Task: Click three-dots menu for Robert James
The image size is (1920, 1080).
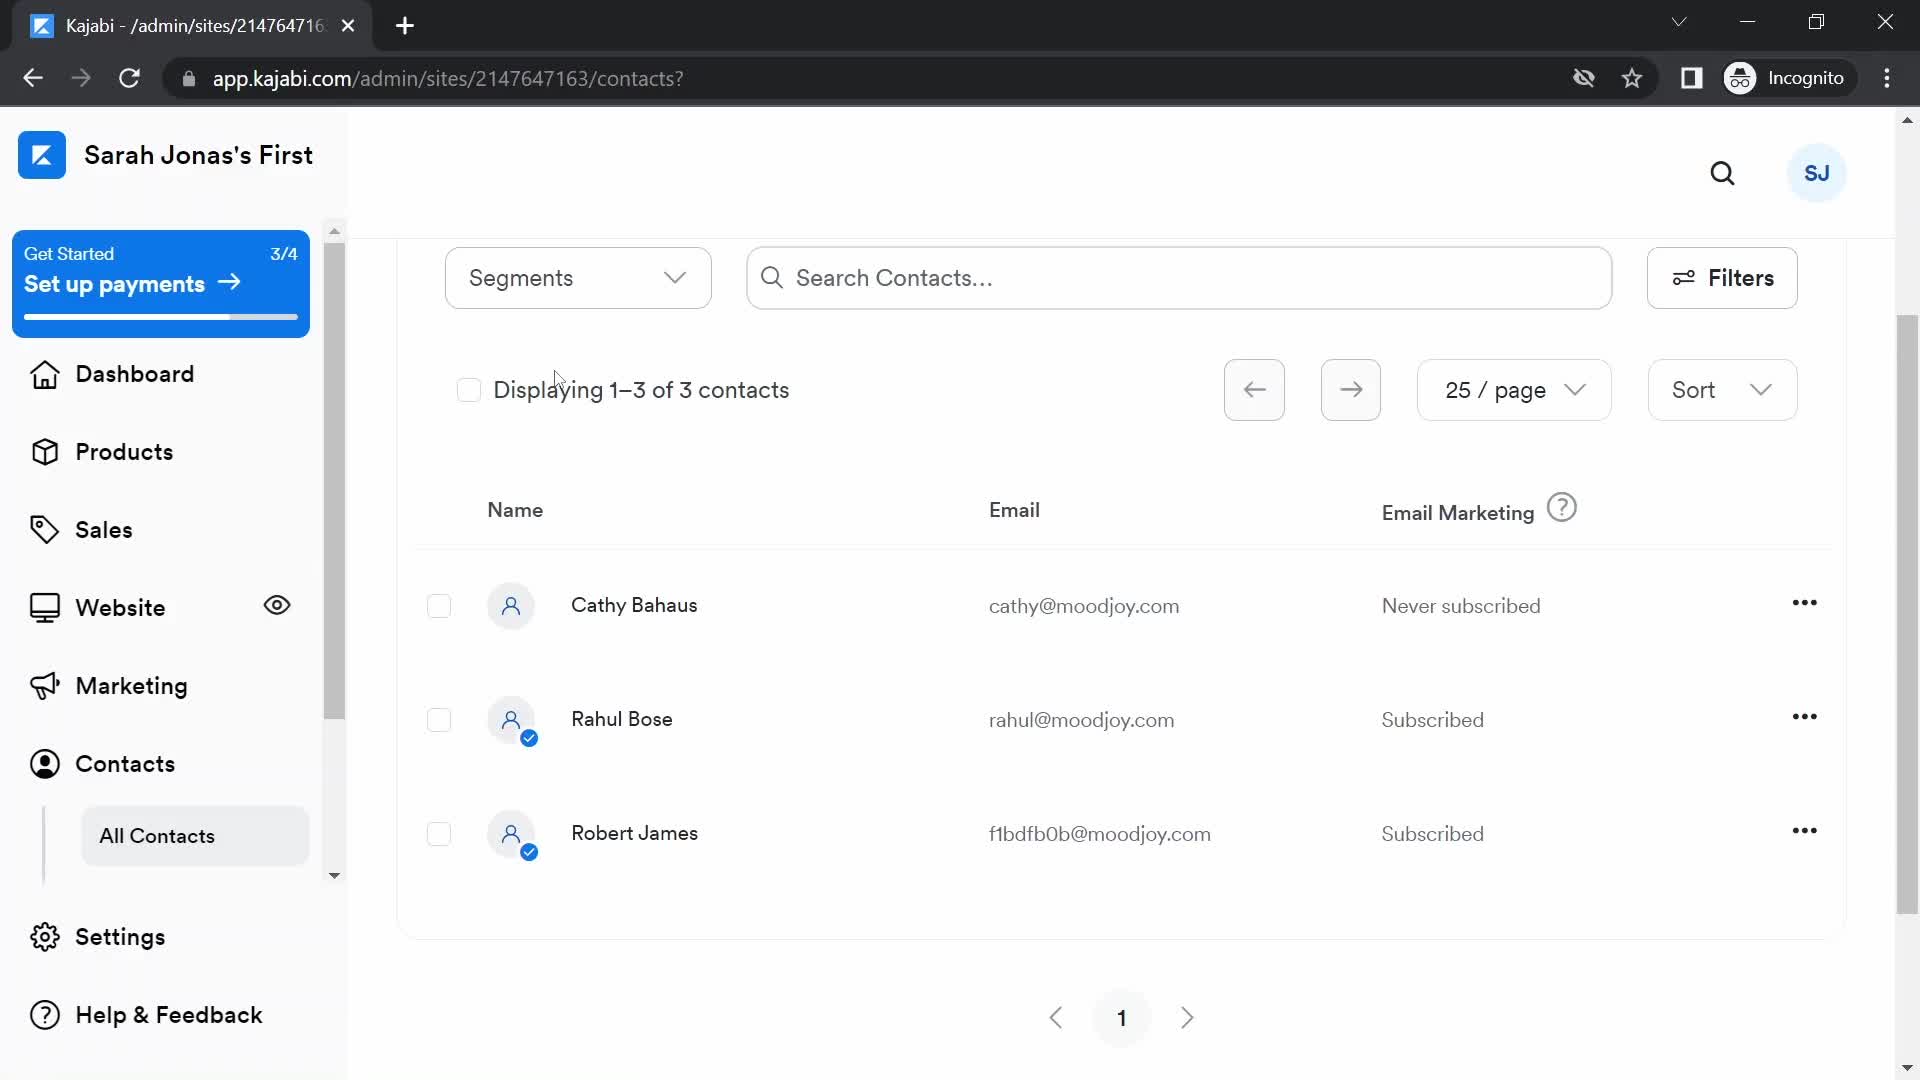Action: click(1804, 831)
